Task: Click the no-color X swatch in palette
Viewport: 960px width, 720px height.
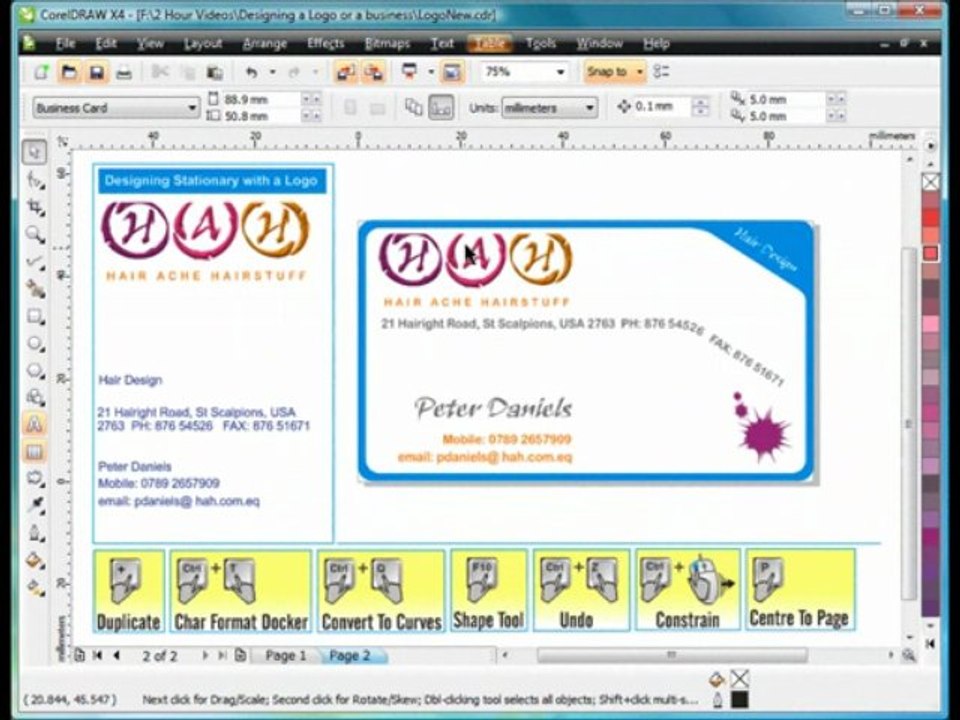Action: [x=931, y=181]
